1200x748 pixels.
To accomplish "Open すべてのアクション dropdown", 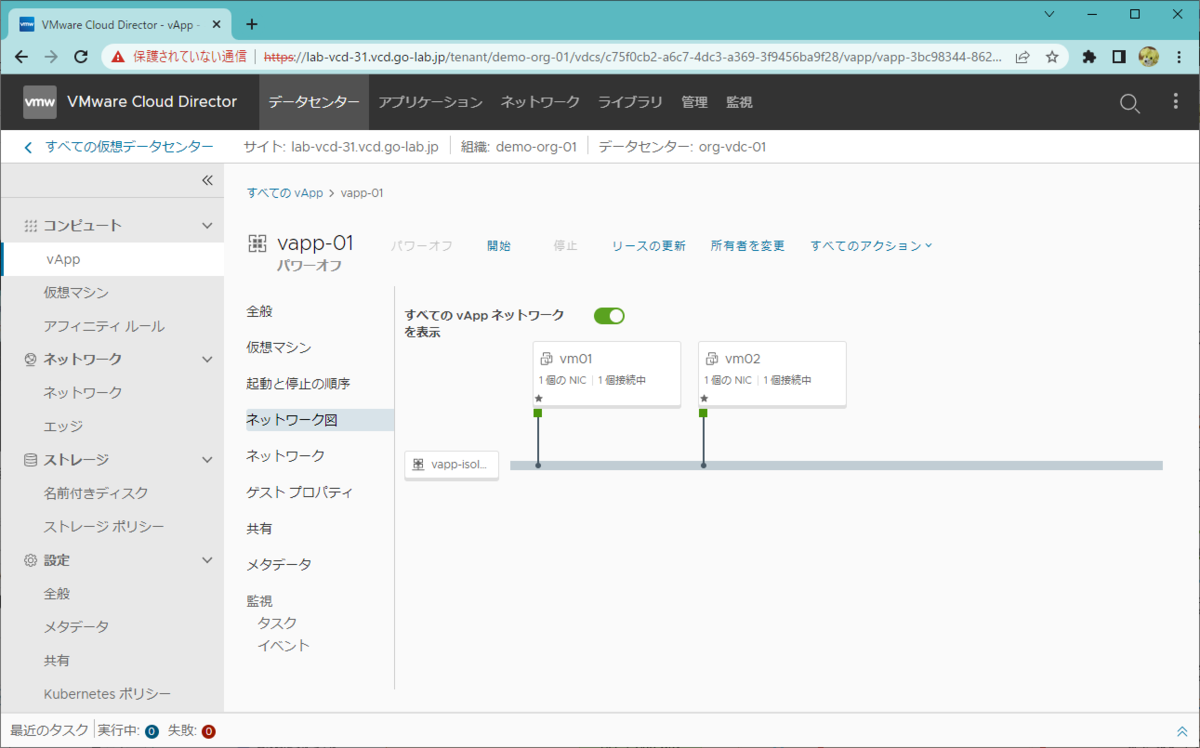I will point(871,246).
